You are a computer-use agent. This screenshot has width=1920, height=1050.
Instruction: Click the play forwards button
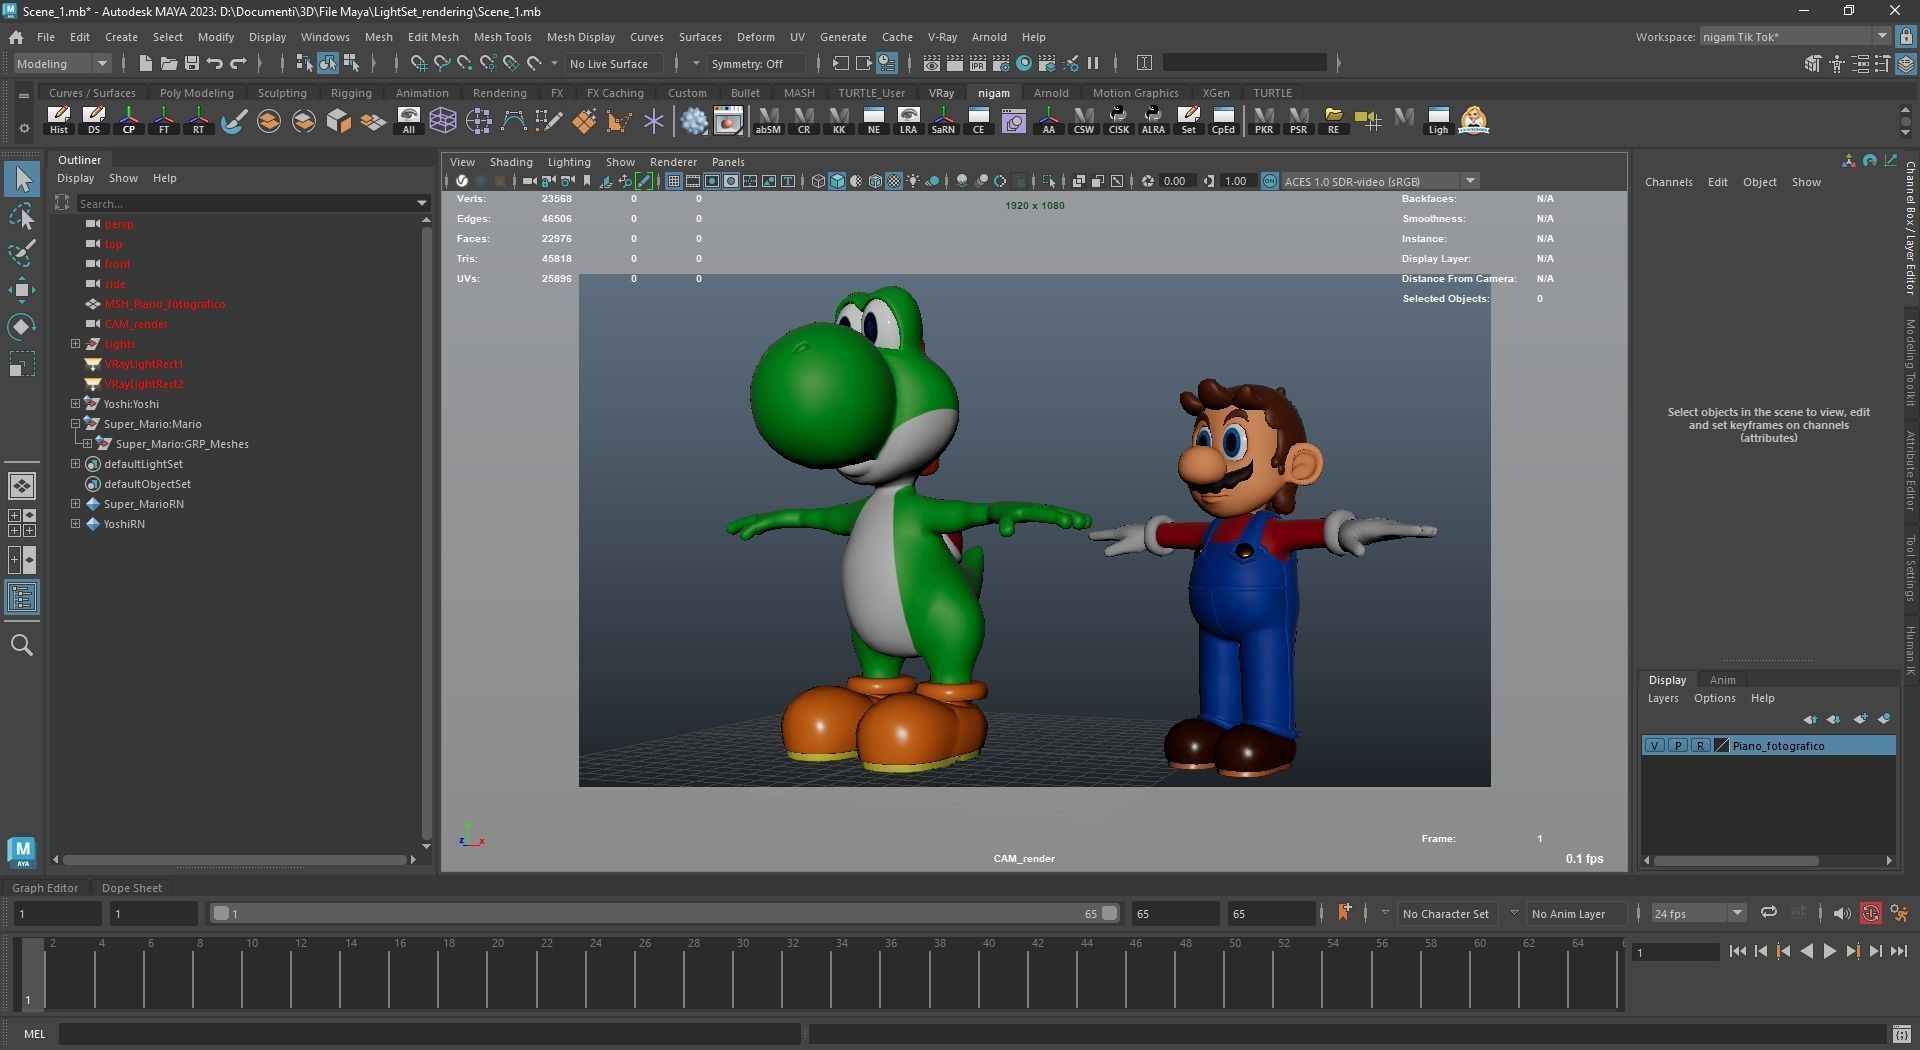1829,952
